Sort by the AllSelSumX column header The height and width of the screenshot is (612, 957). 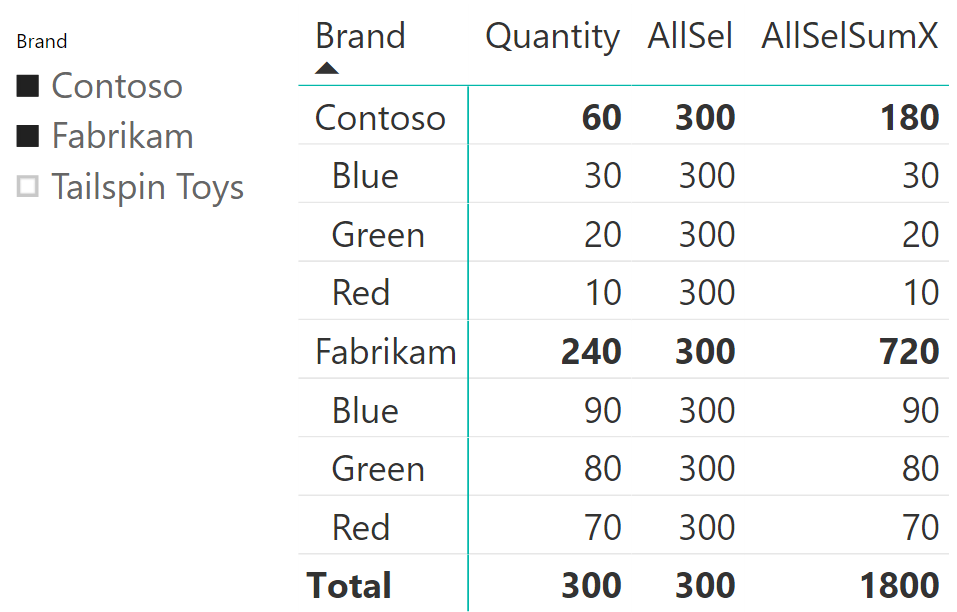point(849,36)
